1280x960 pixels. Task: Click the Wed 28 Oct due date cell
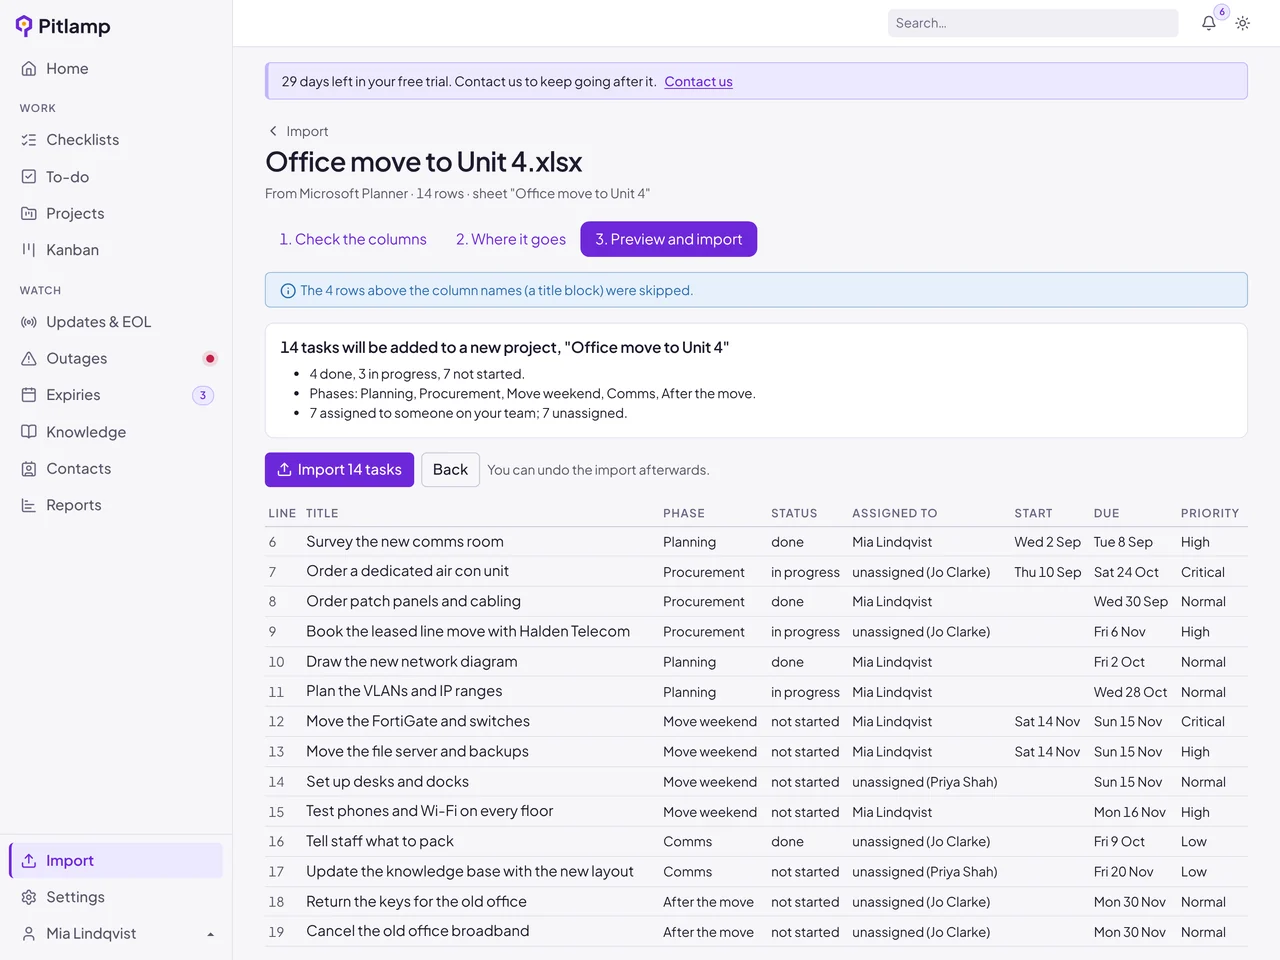click(x=1130, y=692)
